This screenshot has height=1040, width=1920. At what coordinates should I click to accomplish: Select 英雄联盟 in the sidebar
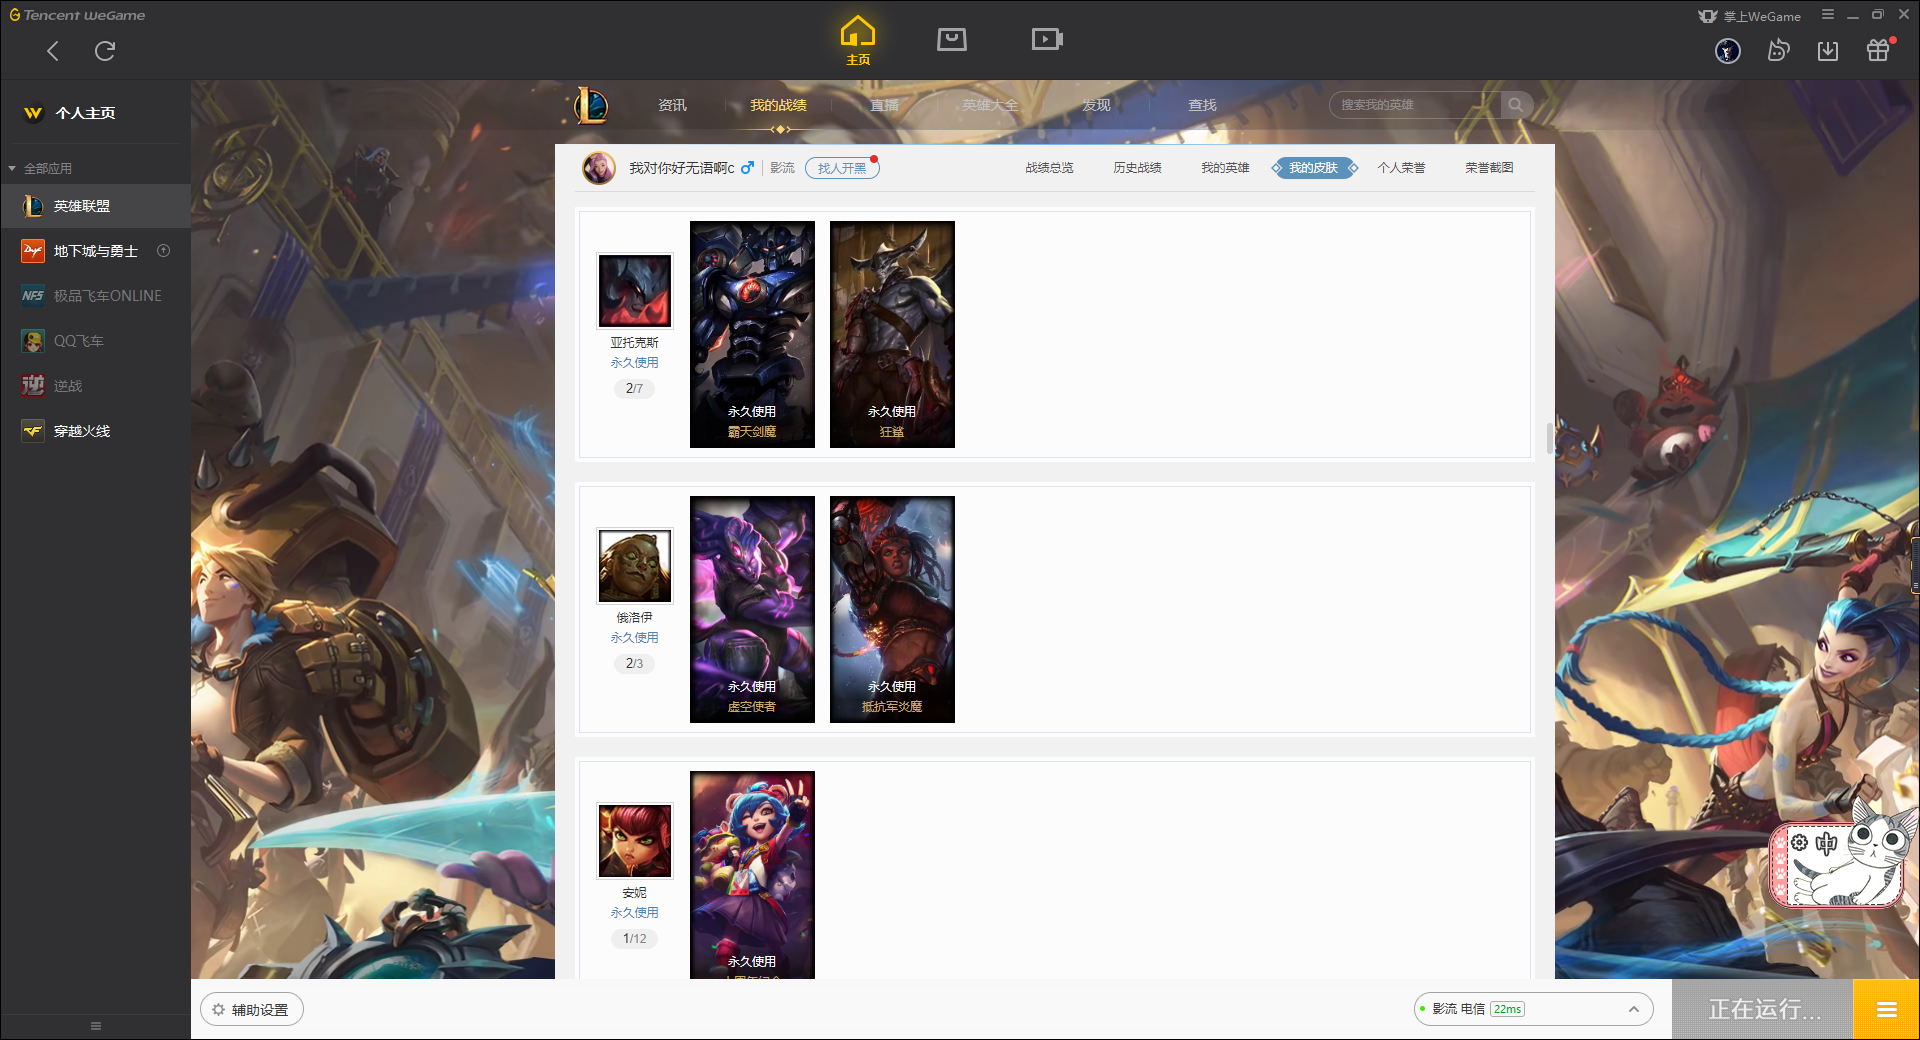pyautogui.click(x=95, y=206)
